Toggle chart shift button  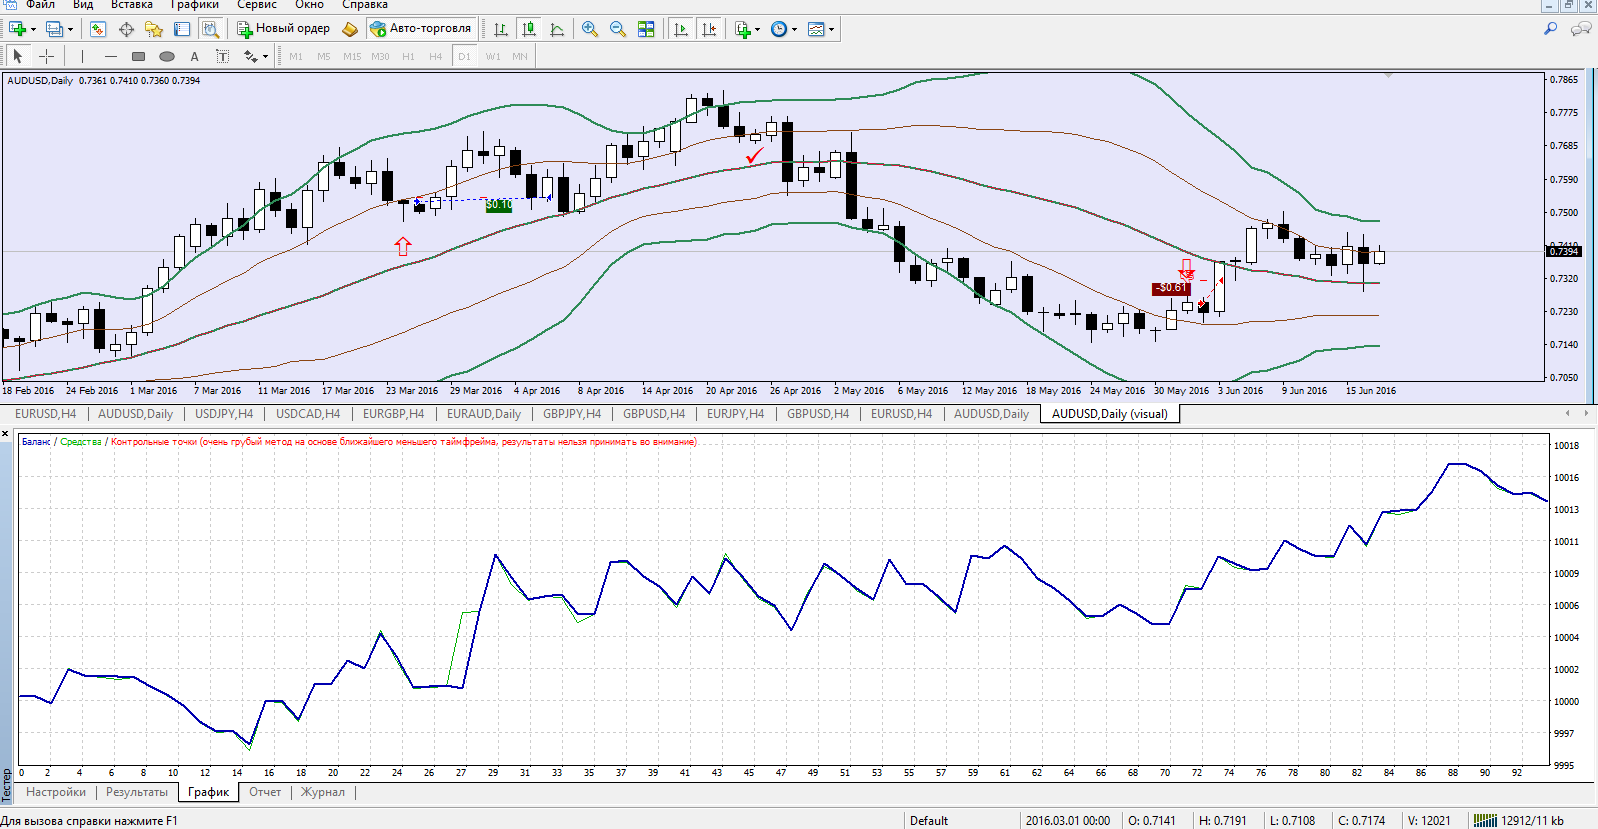coord(709,29)
